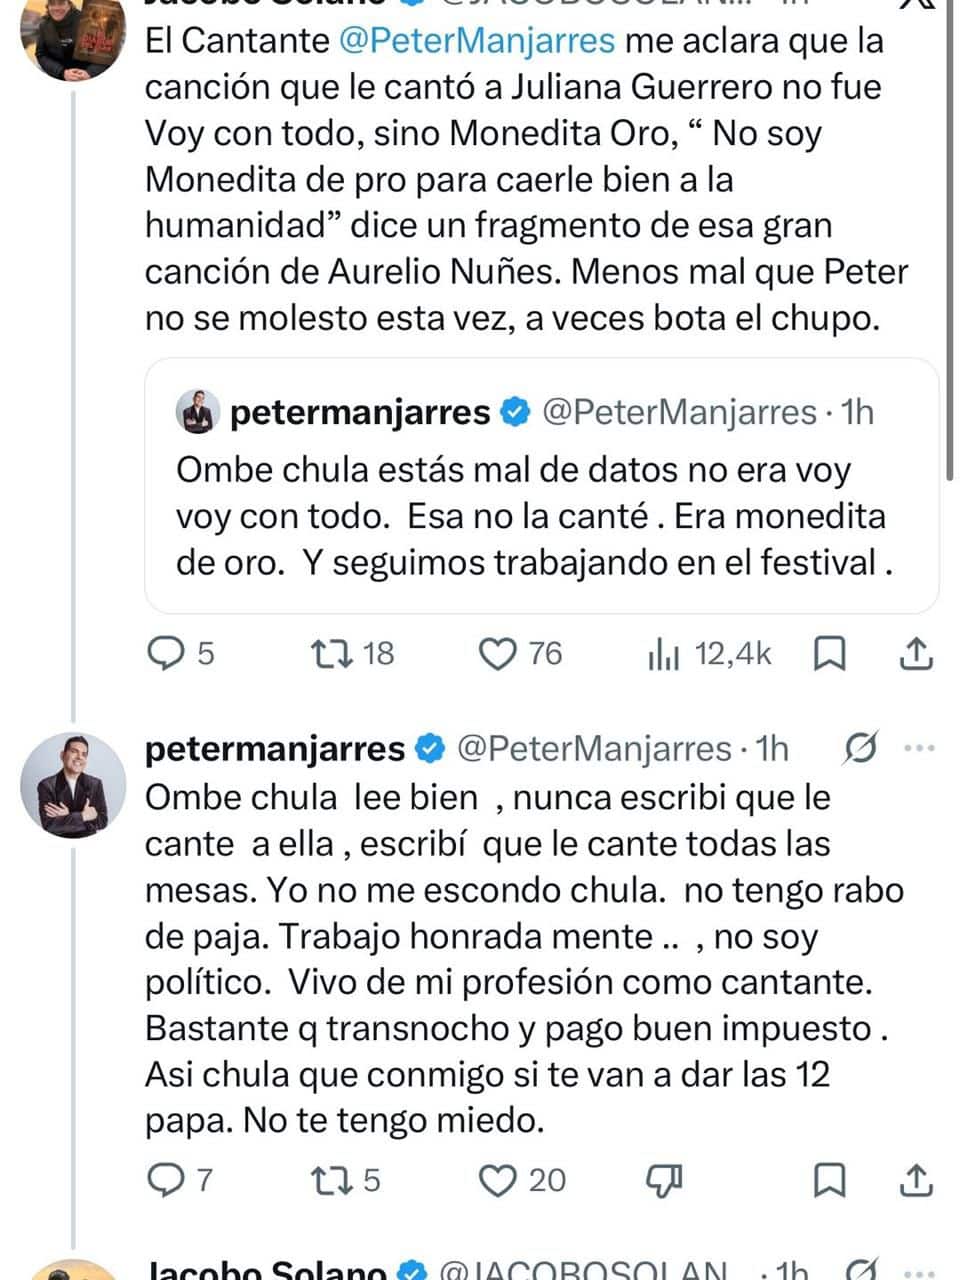
Task: Bookmark the first tweet about Monedita de Oro
Action: point(830,654)
